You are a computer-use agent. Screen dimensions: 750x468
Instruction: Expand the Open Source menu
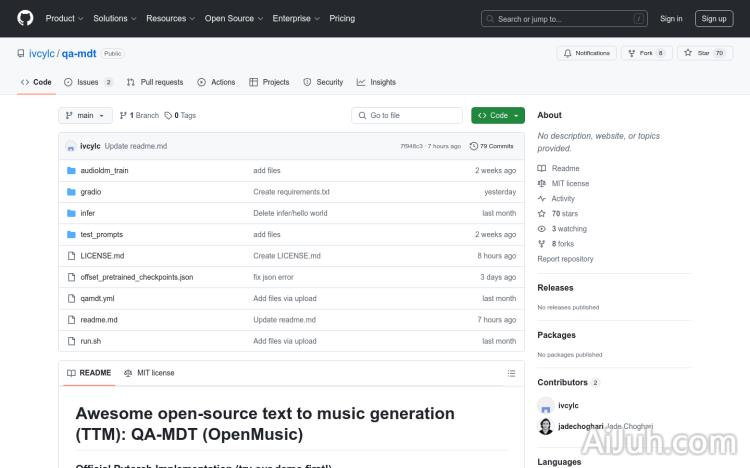click(x=234, y=18)
